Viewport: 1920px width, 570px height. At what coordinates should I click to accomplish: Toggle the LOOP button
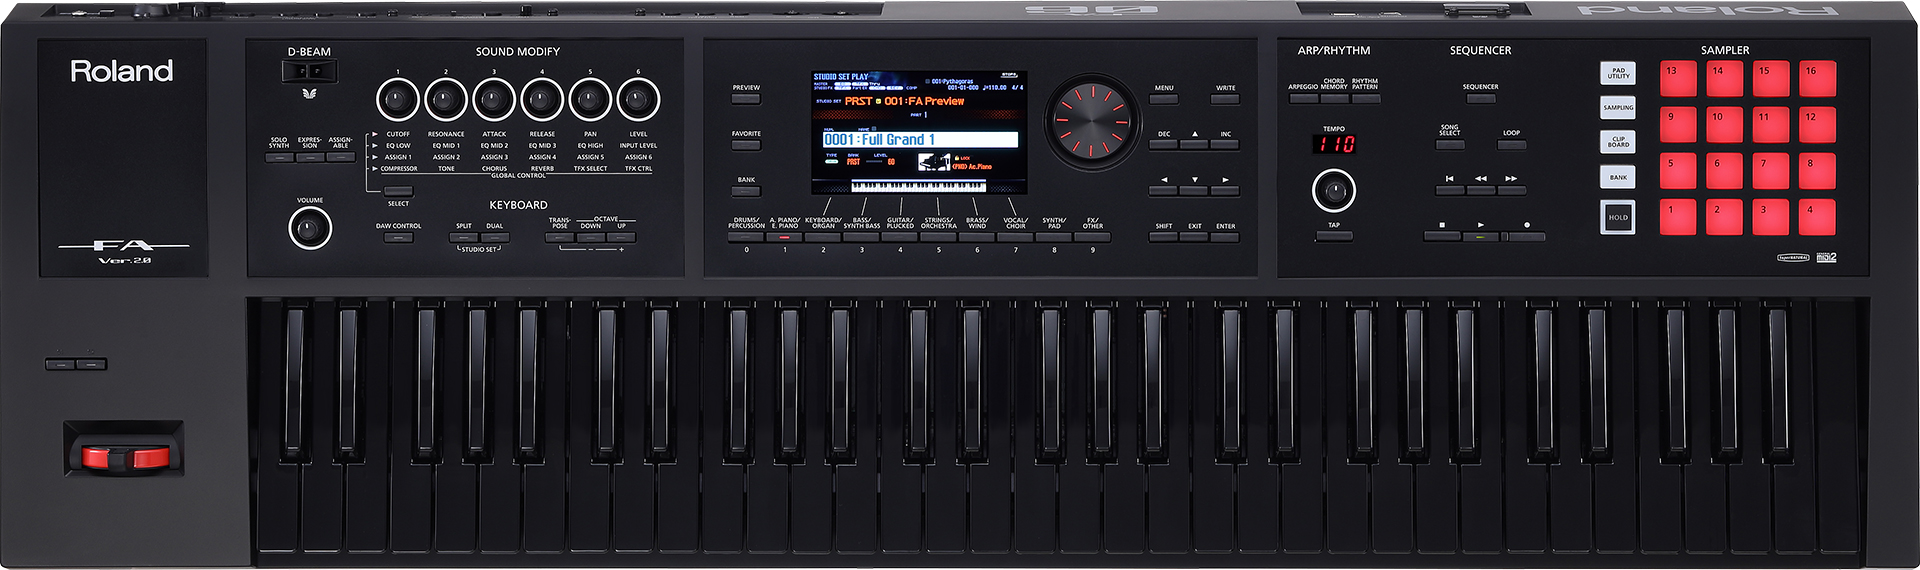[x=1511, y=145]
